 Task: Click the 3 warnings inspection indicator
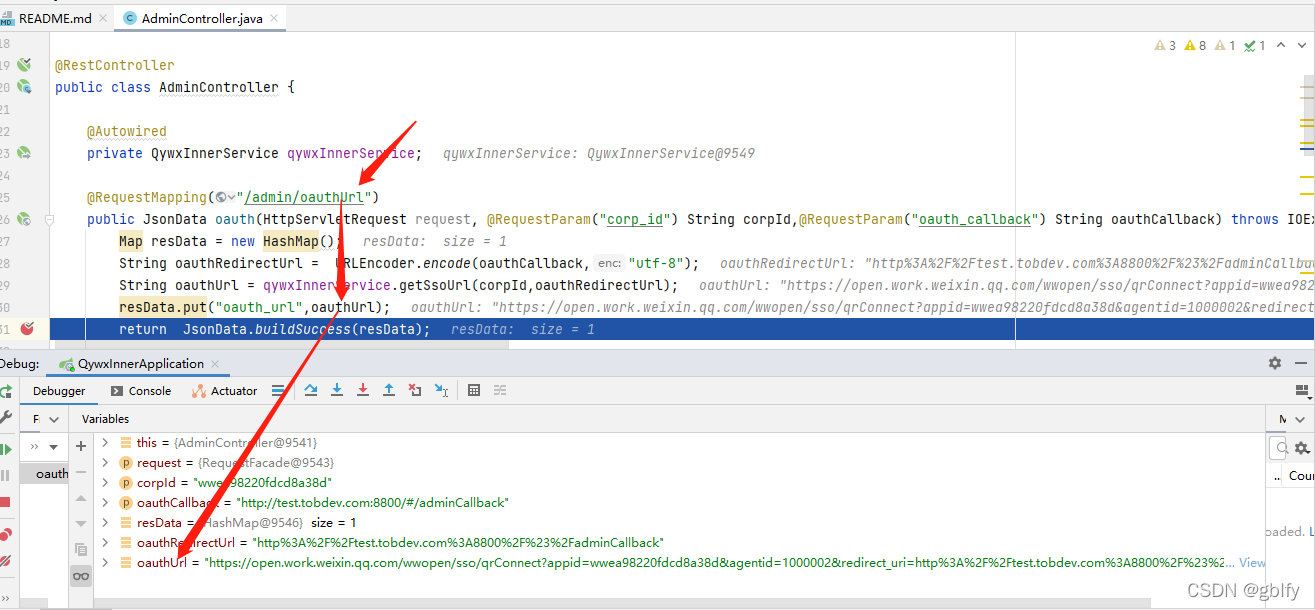(1165, 45)
